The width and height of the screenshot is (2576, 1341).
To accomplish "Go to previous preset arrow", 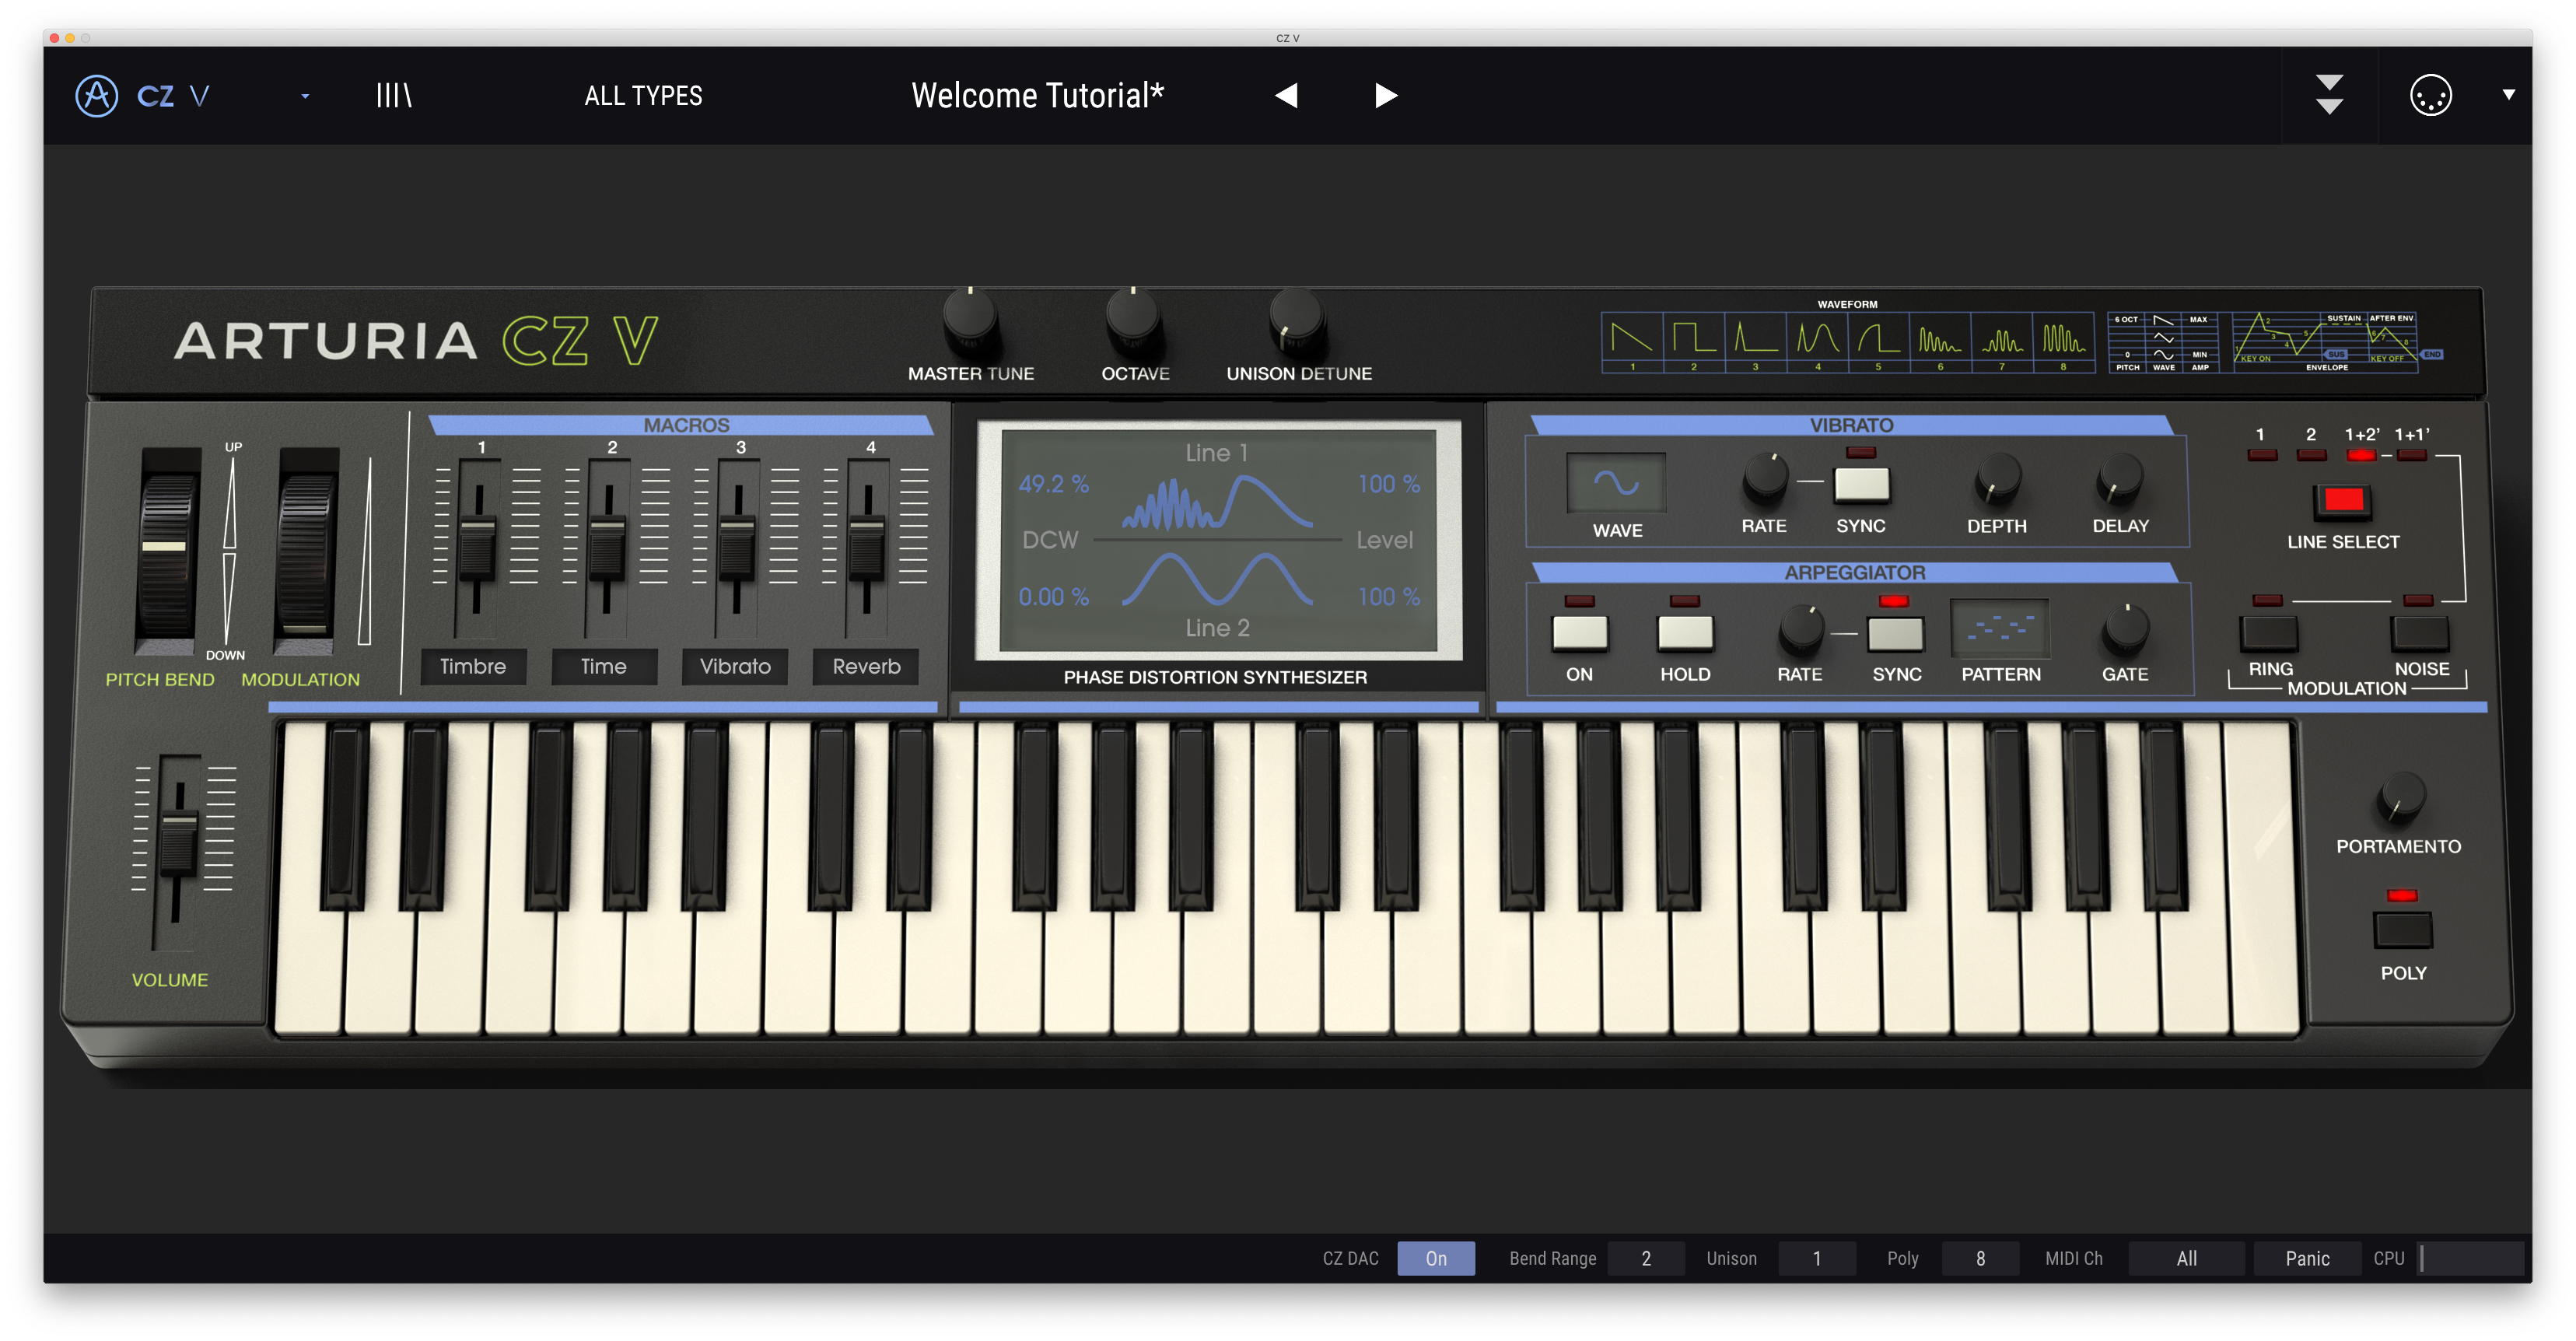I will (x=1287, y=96).
